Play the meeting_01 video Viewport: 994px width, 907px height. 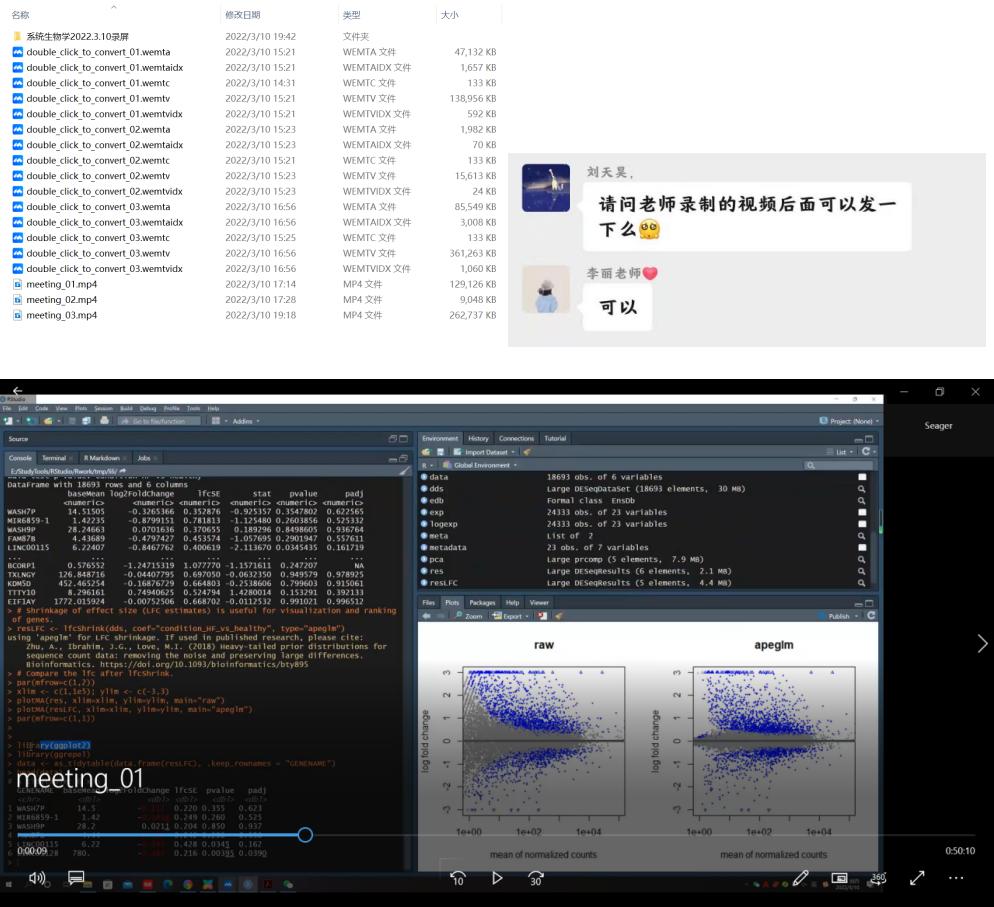tap(497, 878)
